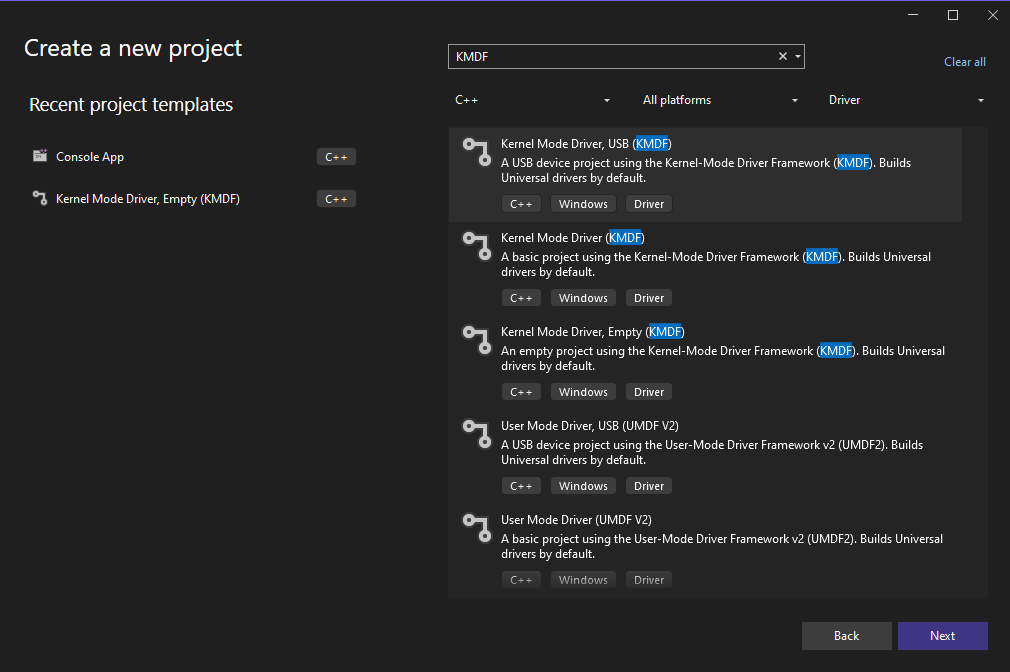
Task: Maximize the Create a new project window
Action: (x=953, y=15)
